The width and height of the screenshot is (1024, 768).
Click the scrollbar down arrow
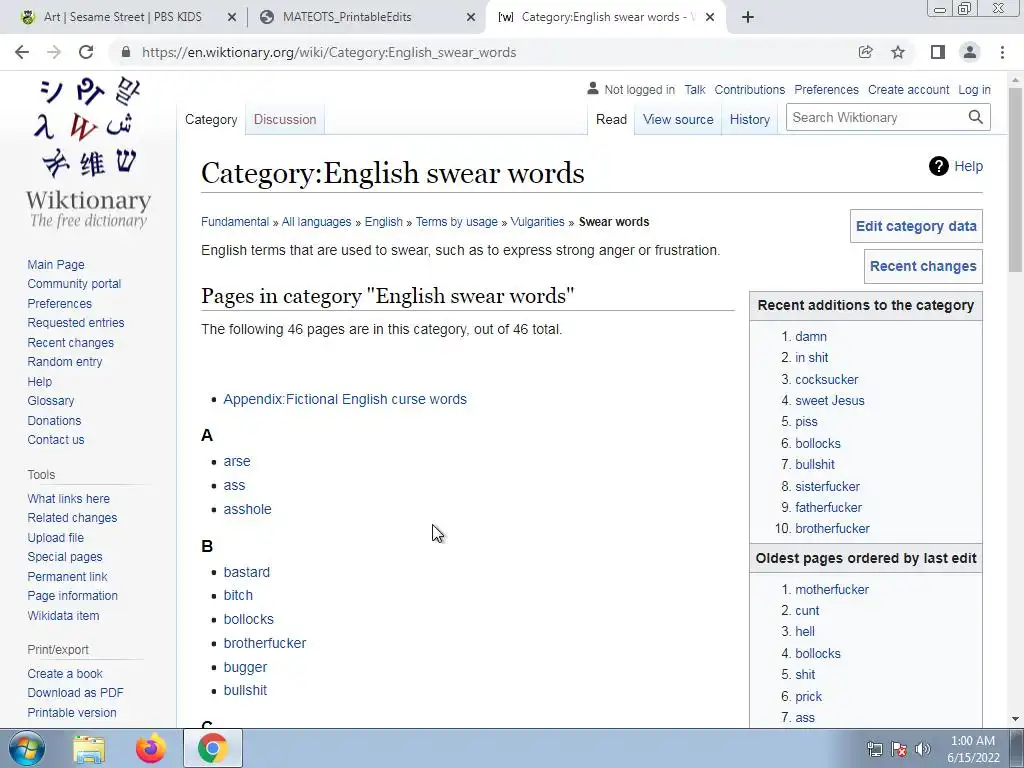point(1015,718)
